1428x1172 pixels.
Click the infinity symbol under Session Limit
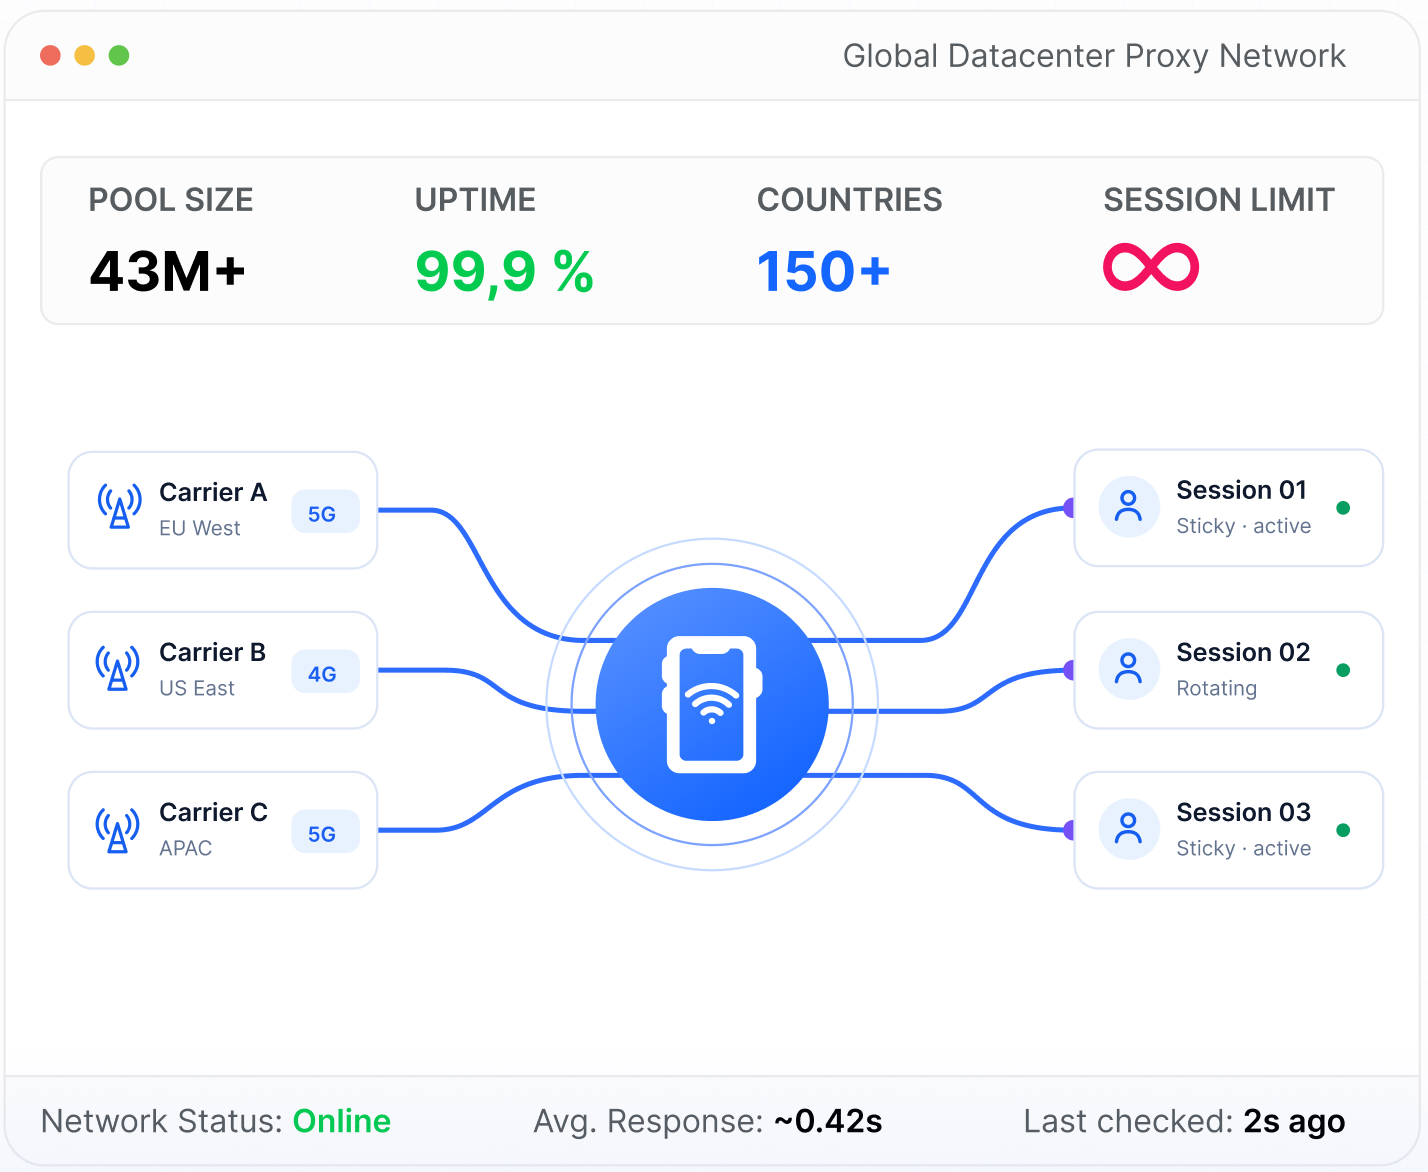pyautogui.click(x=1151, y=267)
